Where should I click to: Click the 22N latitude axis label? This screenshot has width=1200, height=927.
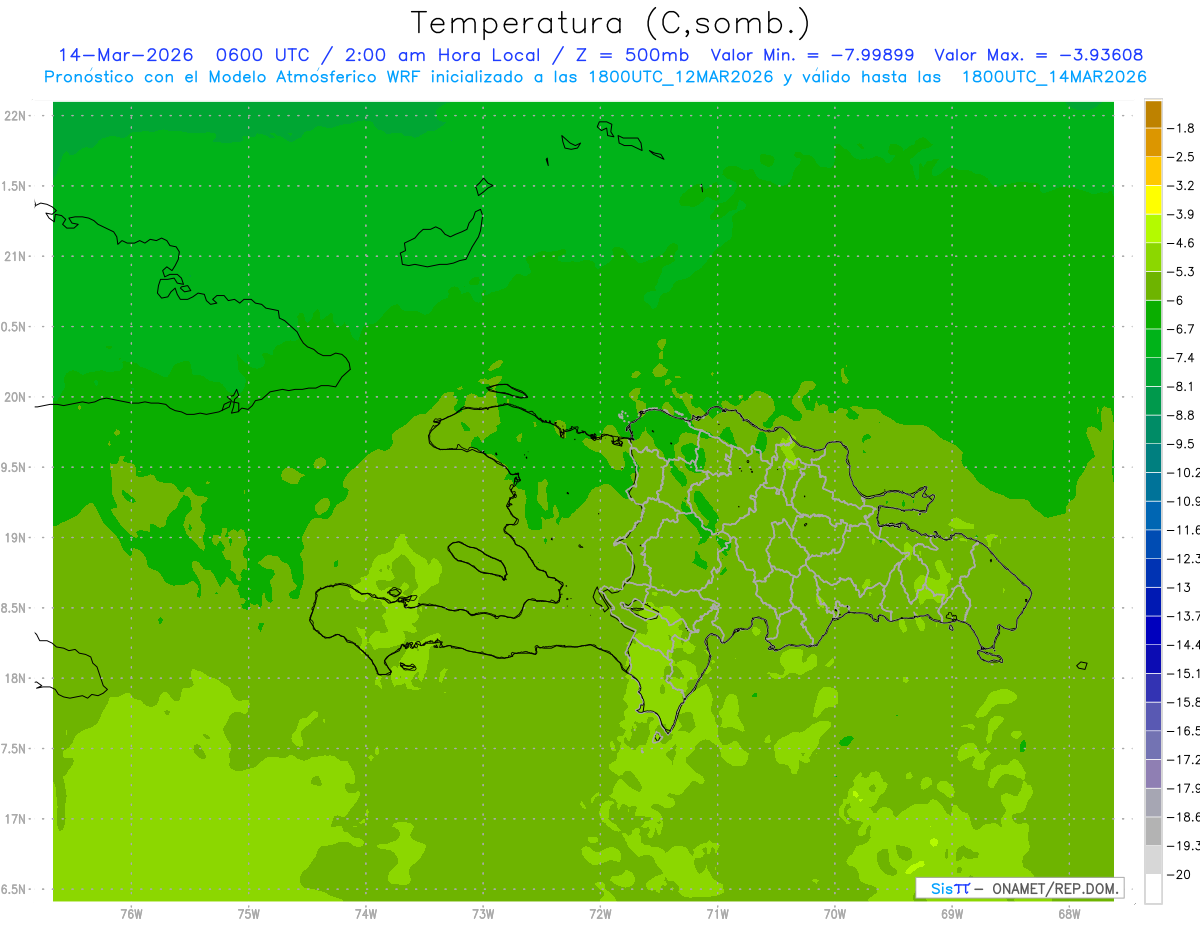click(17, 116)
